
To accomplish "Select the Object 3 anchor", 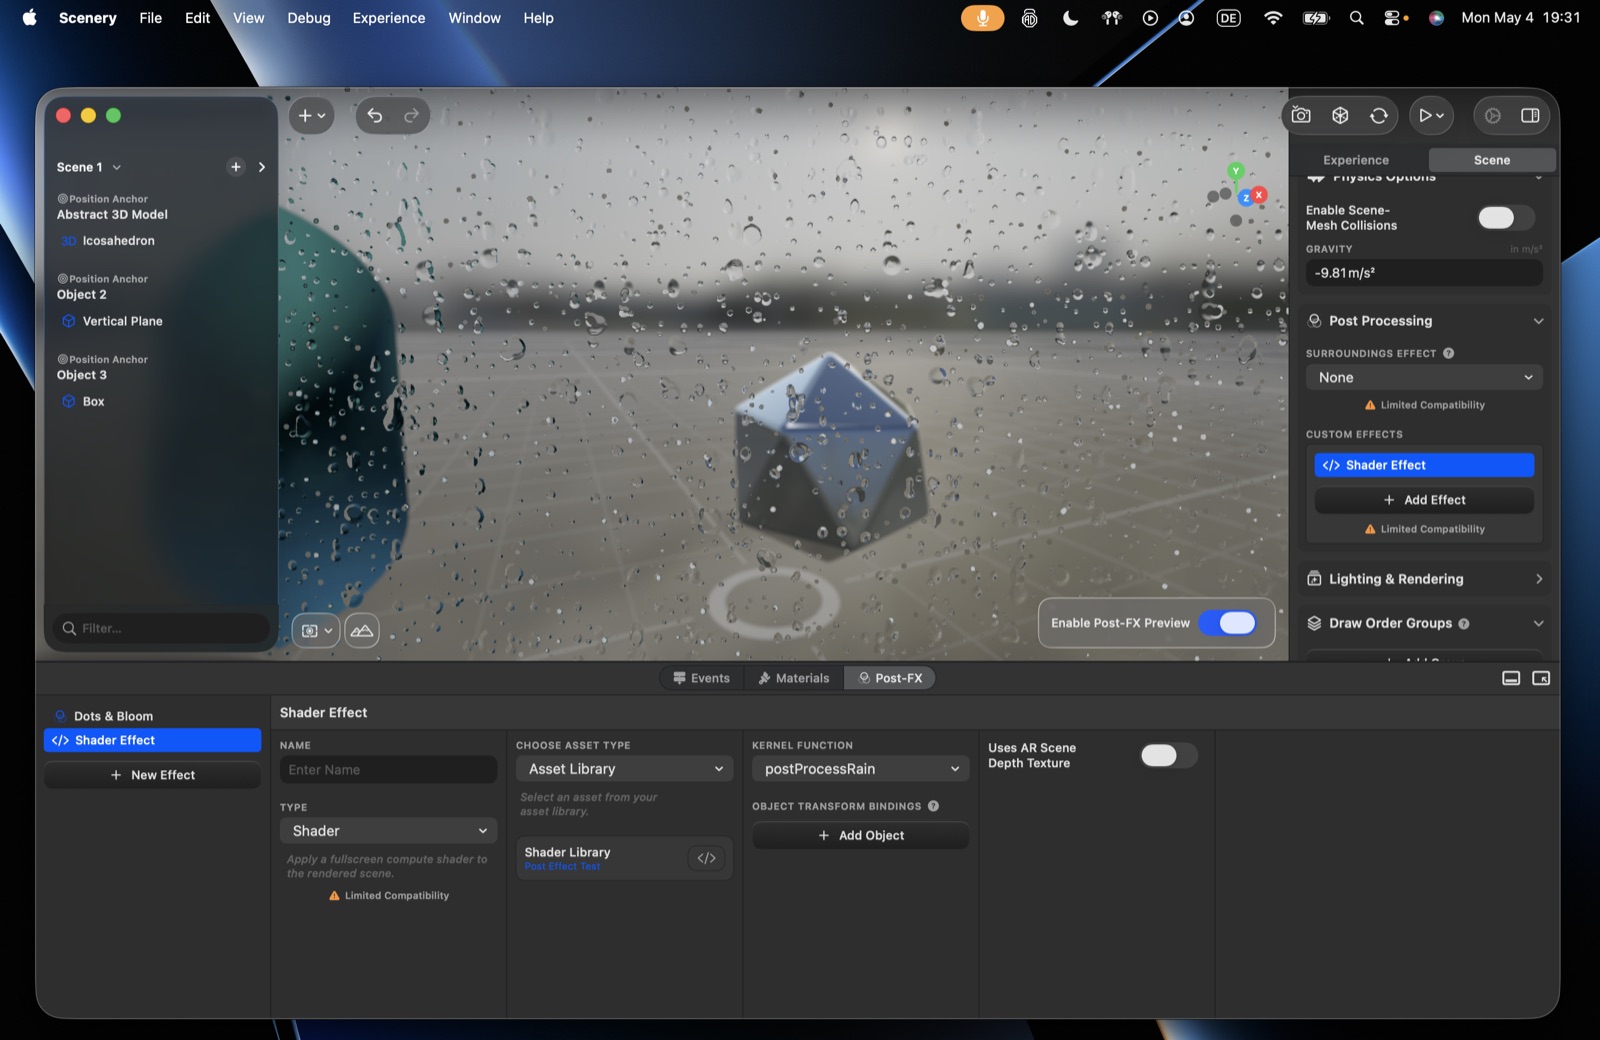I will [82, 375].
